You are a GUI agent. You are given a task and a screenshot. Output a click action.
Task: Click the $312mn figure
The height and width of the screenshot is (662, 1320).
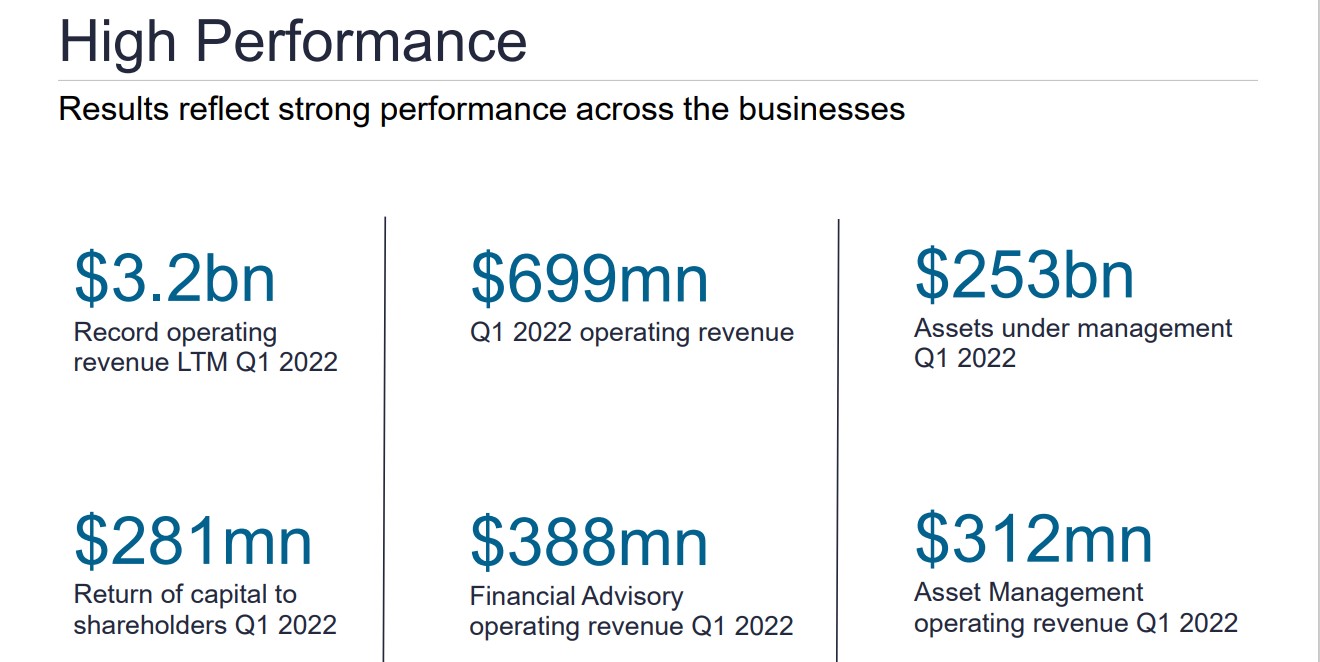point(1033,537)
